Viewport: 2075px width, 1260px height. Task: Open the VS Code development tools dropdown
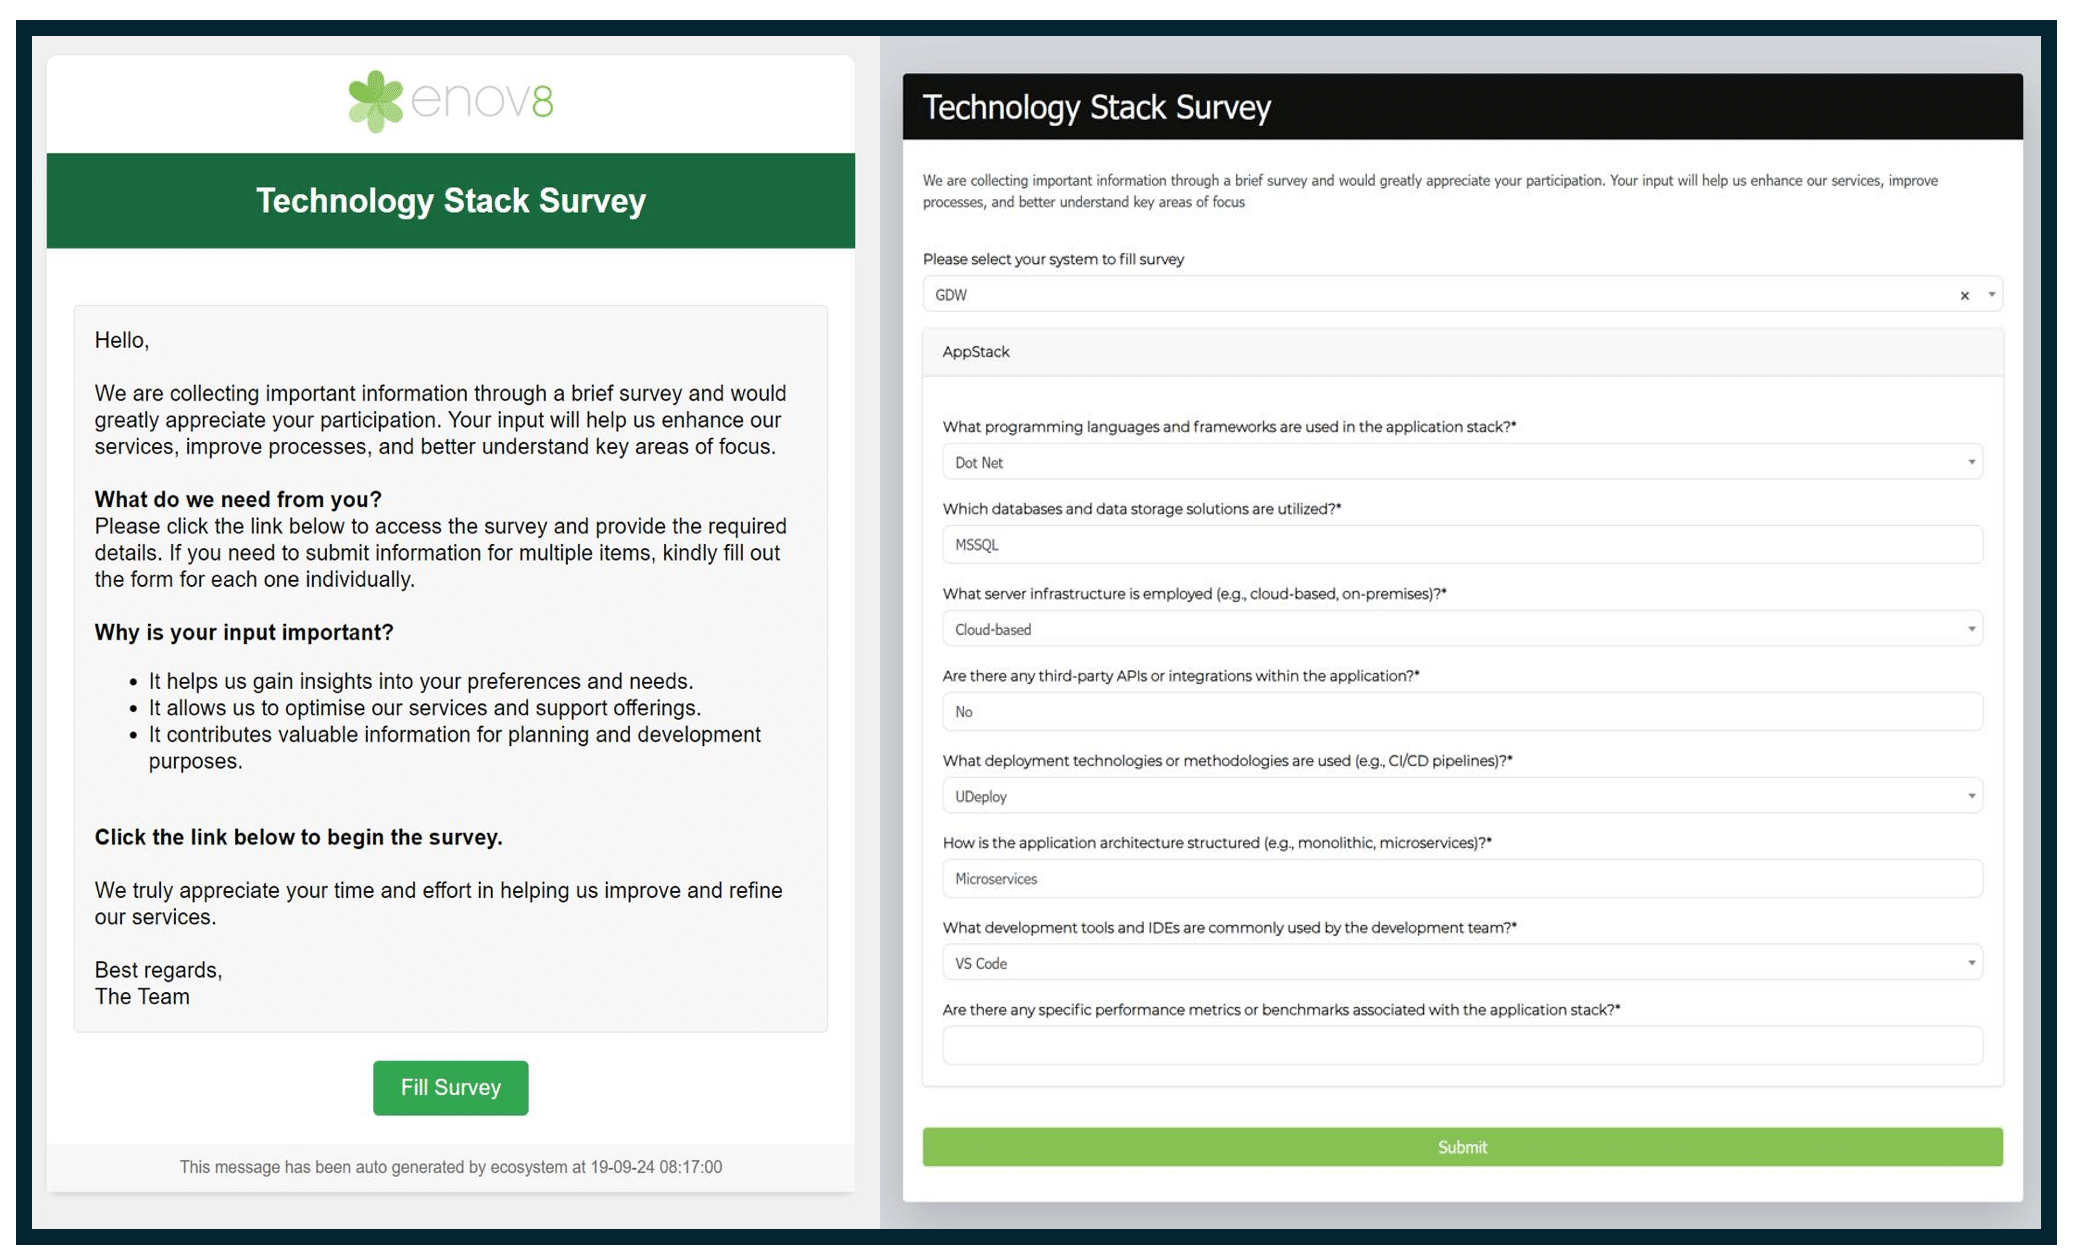coord(1461,963)
